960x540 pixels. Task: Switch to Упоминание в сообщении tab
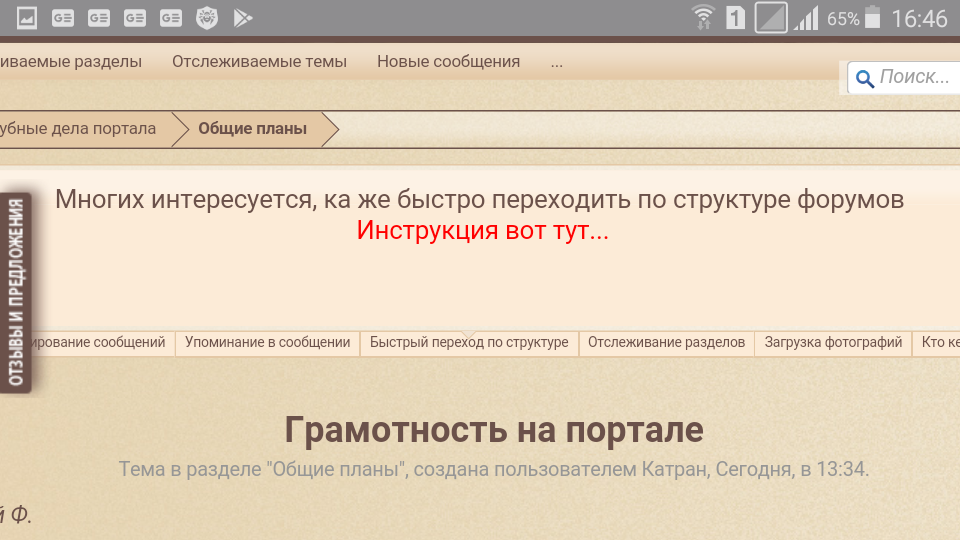point(267,343)
